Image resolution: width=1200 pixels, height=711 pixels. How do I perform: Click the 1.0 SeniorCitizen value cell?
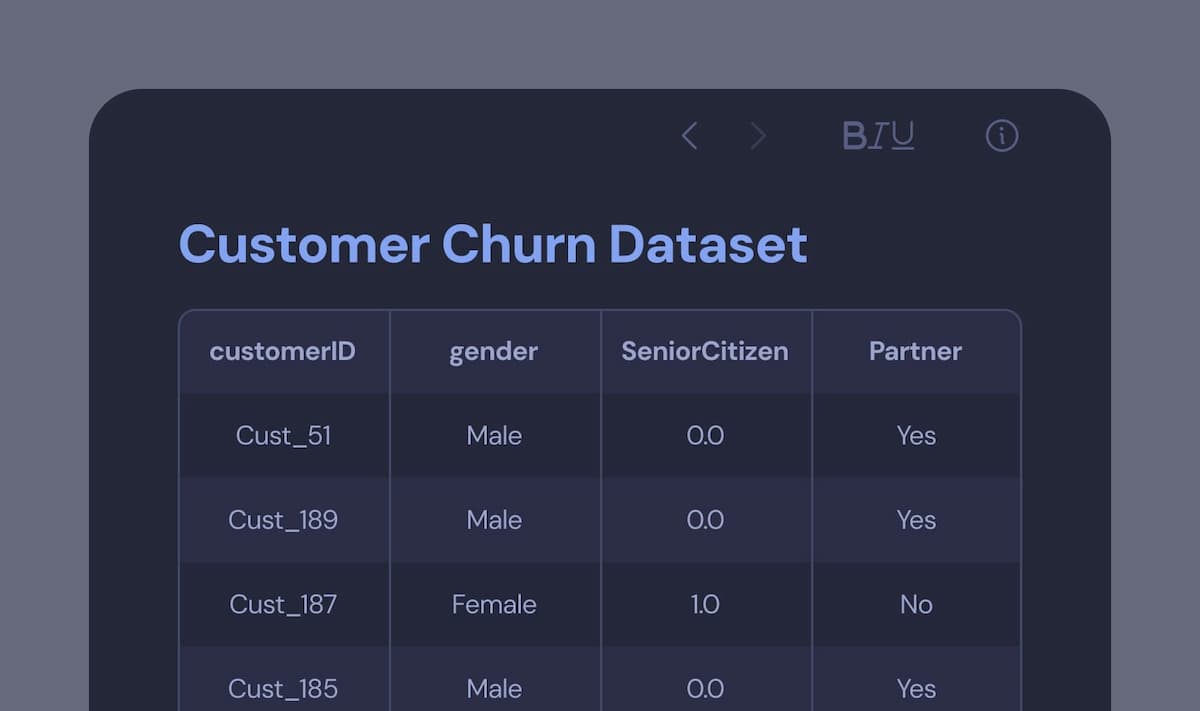coord(705,604)
